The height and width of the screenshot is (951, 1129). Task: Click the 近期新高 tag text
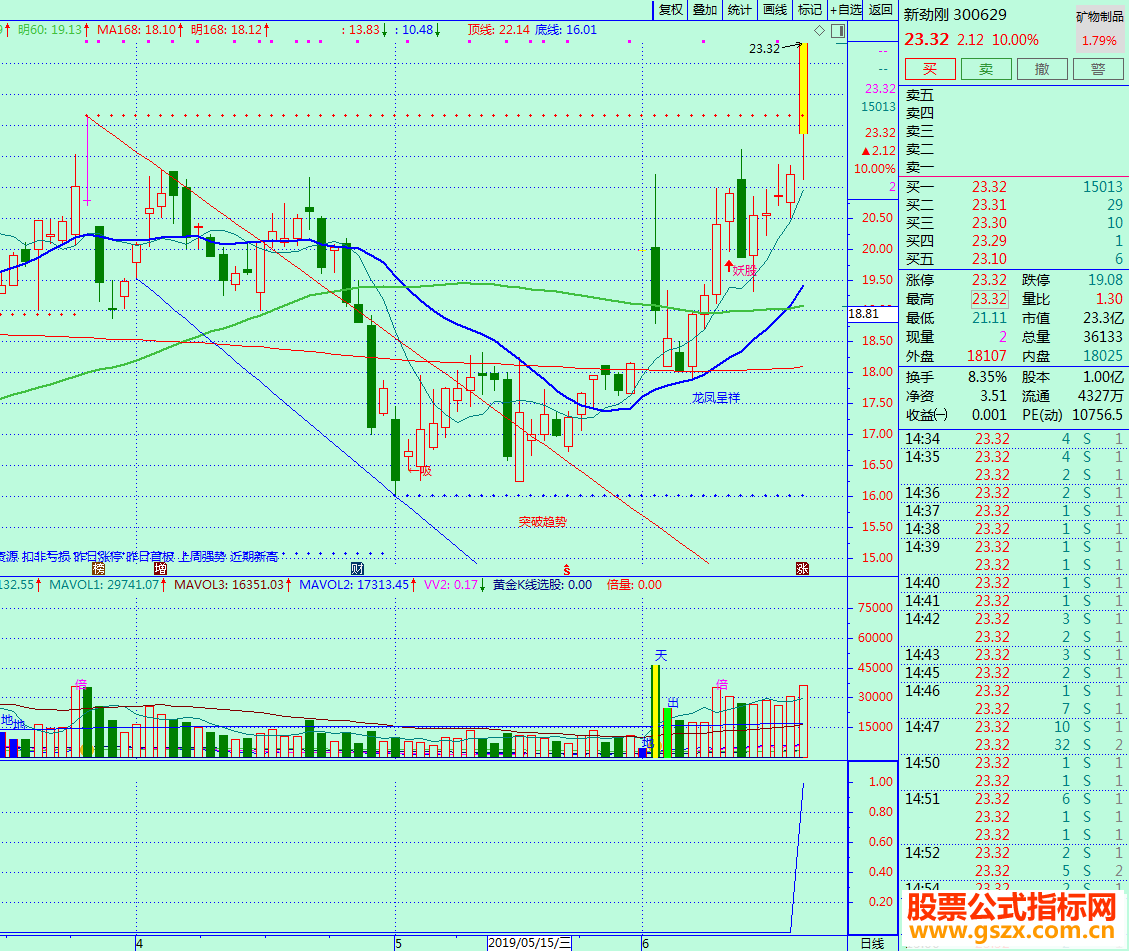coord(253,556)
